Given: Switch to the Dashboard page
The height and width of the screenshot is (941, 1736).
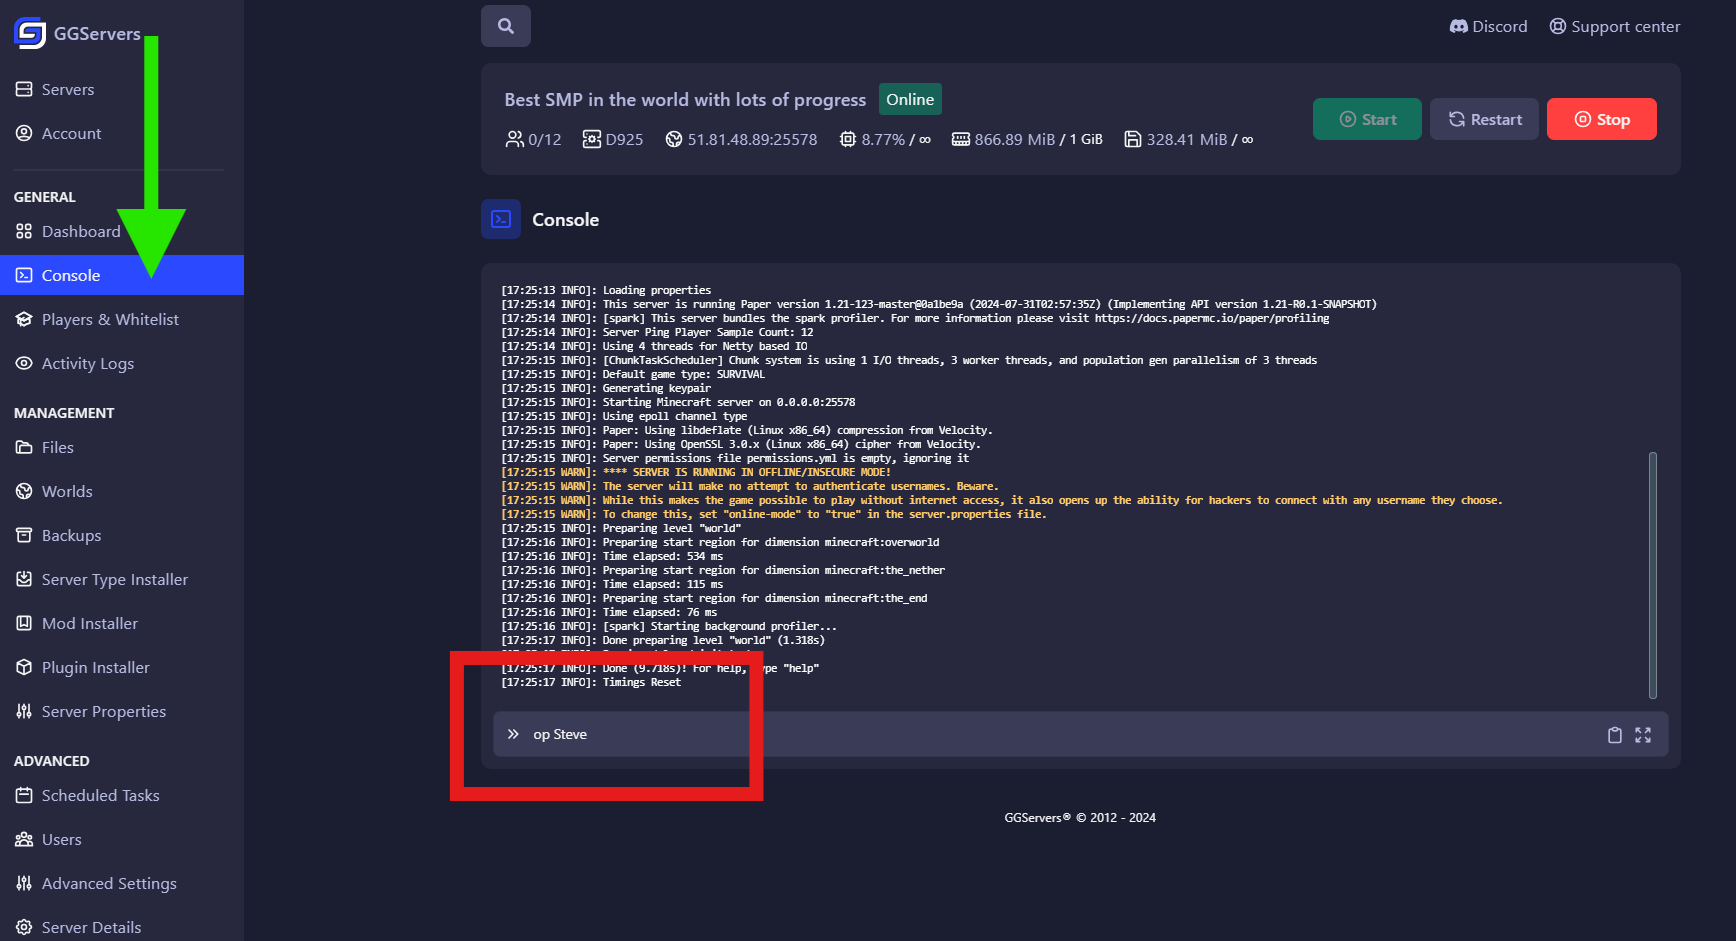Looking at the screenshot, I should click(x=81, y=231).
